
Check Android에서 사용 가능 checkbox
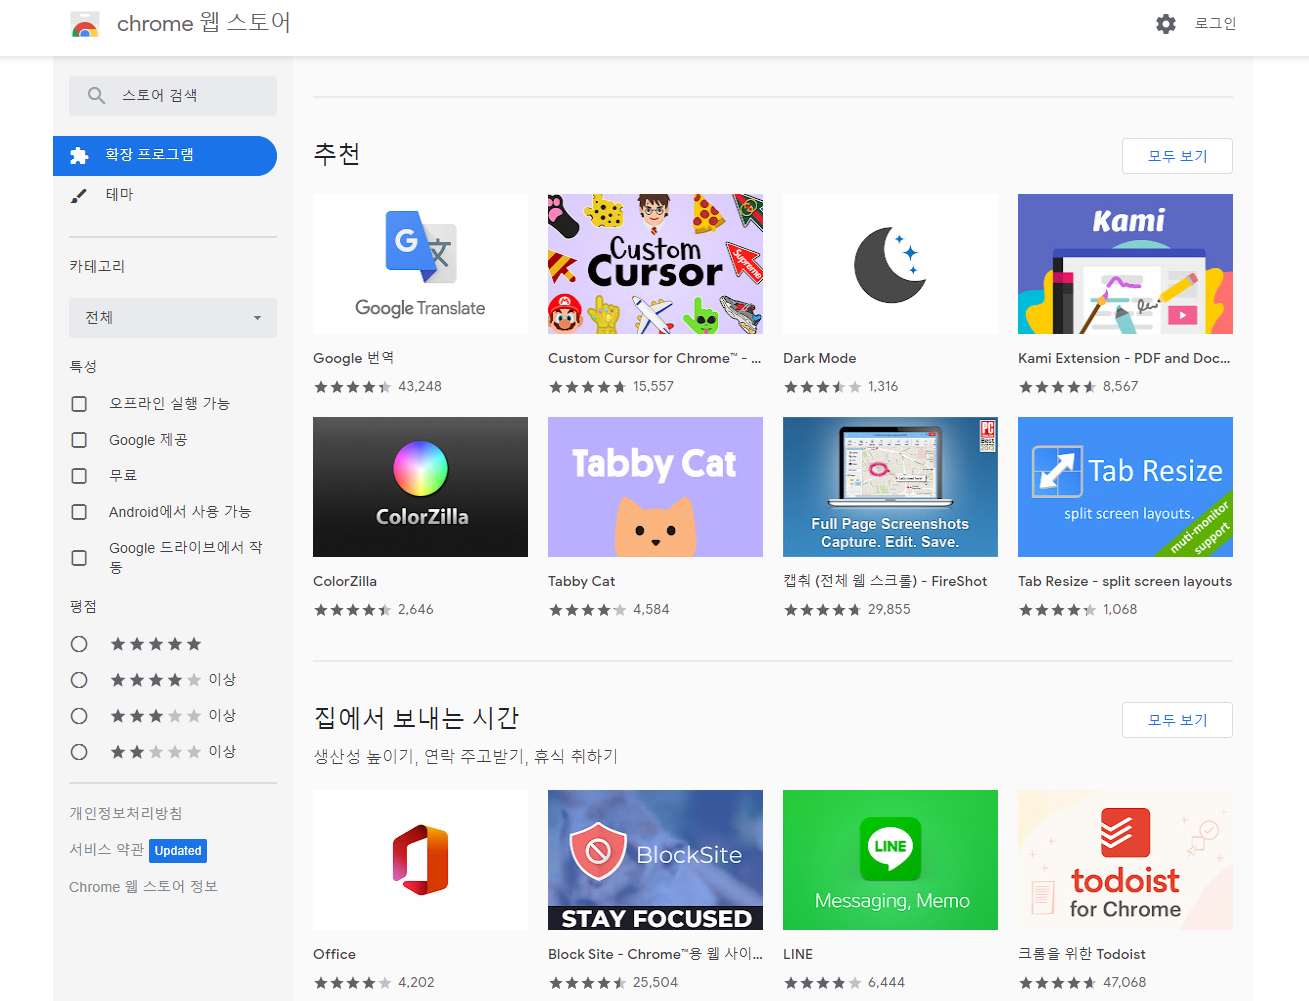79,512
